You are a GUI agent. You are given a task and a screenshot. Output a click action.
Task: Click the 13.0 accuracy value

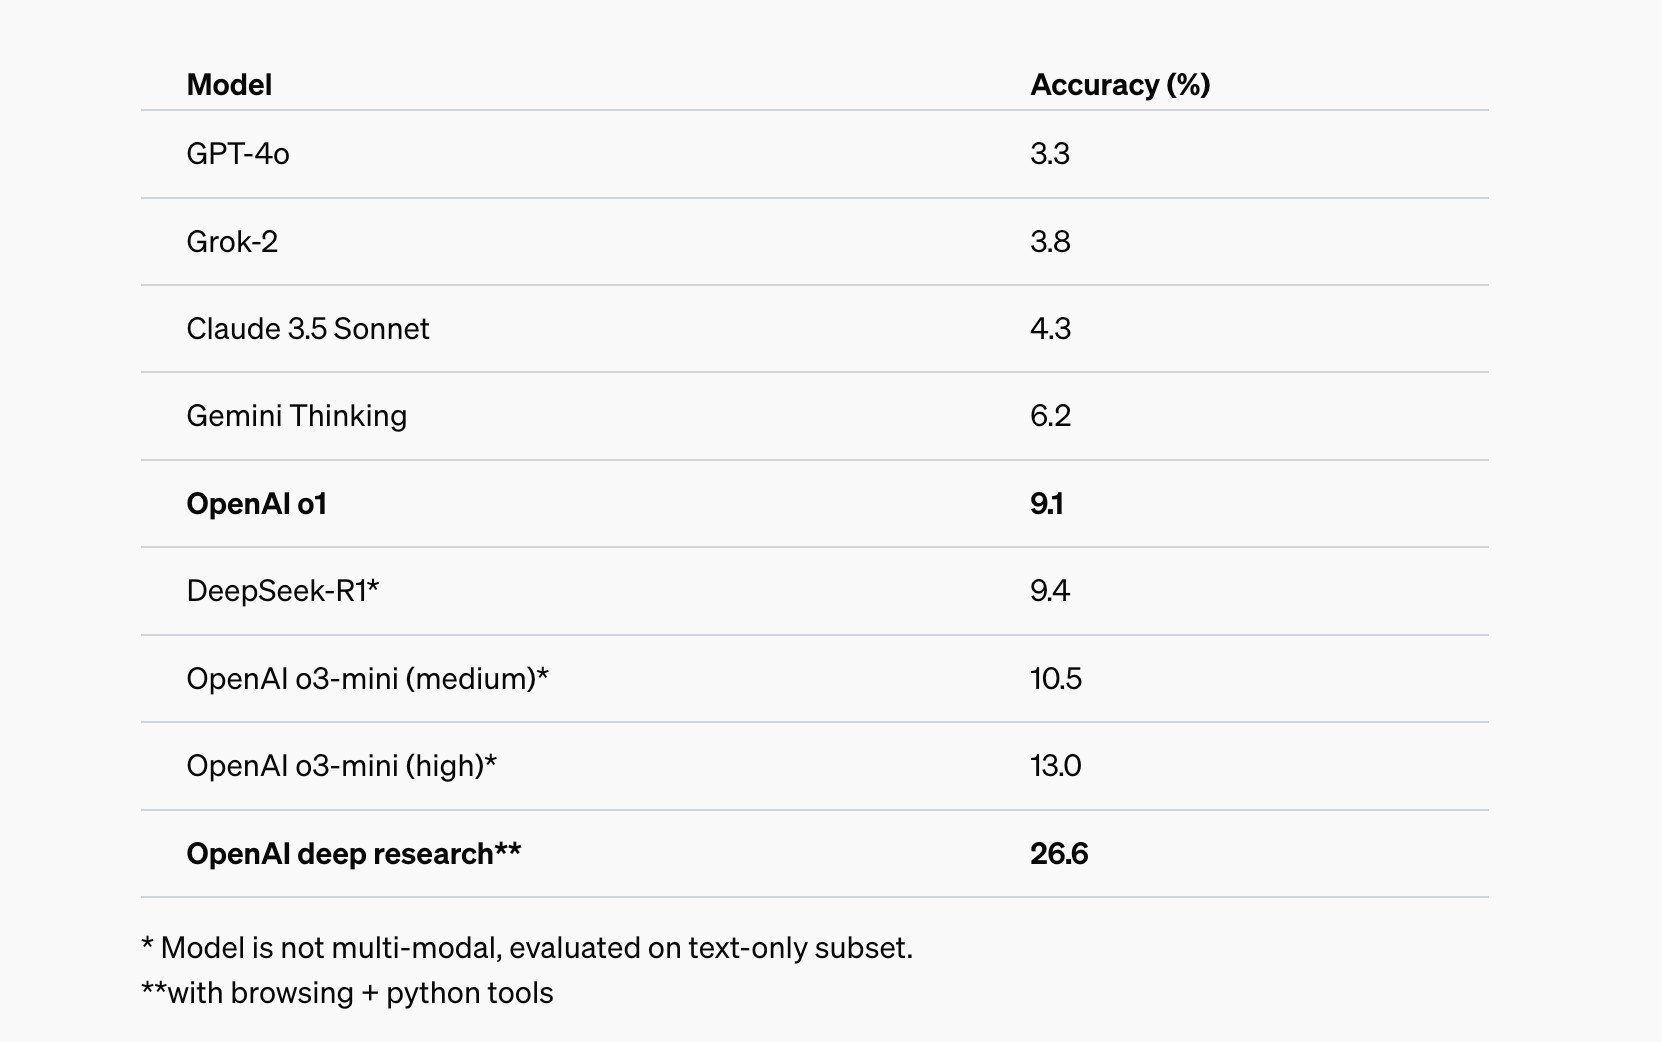coord(1056,766)
